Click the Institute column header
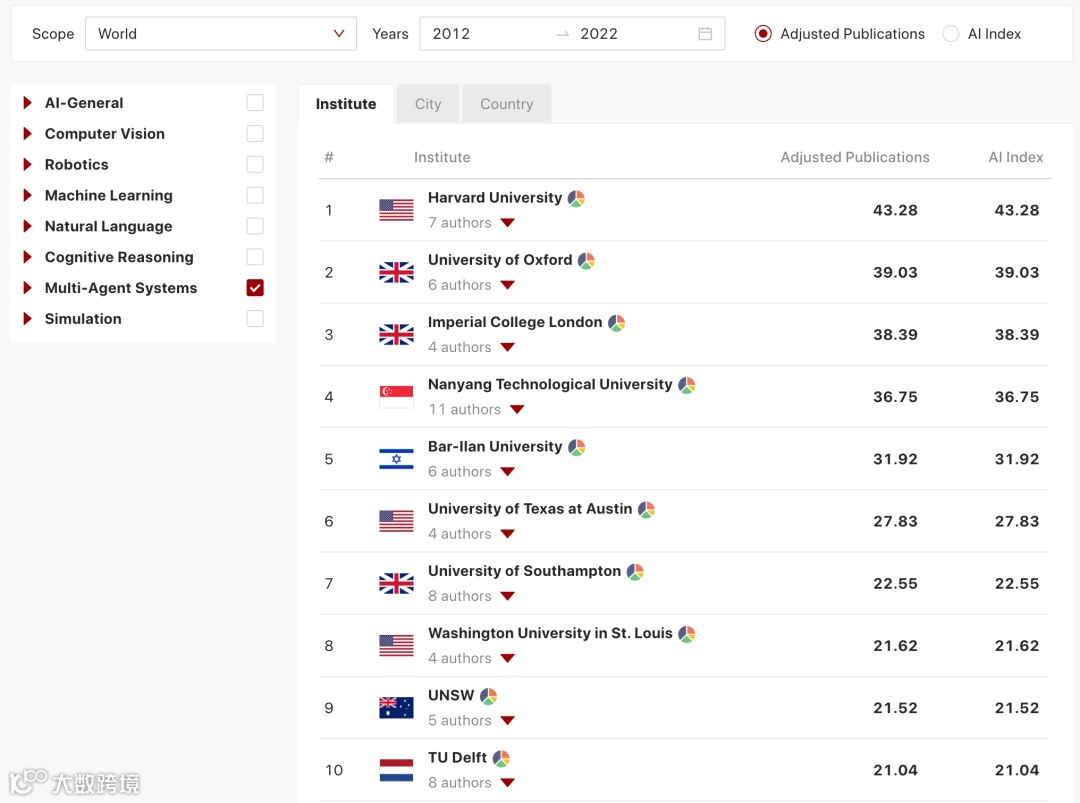Viewport: 1080px width, 803px height. (442, 157)
